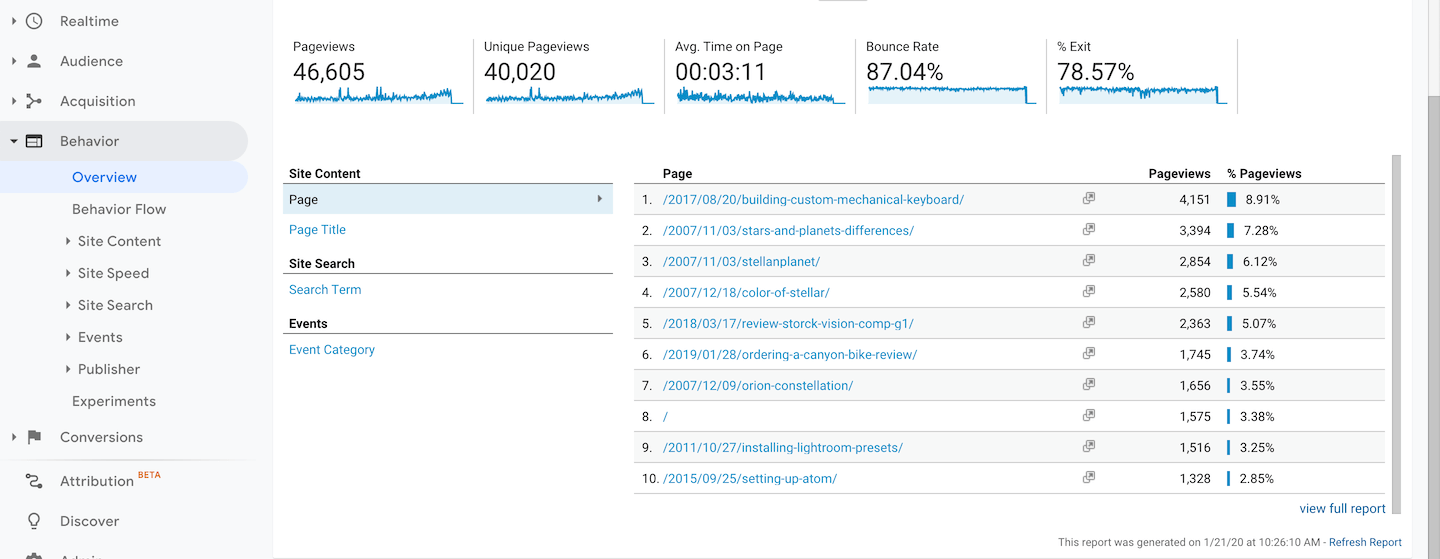The width and height of the screenshot is (1440, 559).
Task: Expand the Acquisition section arrow
Action: click(x=14, y=101)
